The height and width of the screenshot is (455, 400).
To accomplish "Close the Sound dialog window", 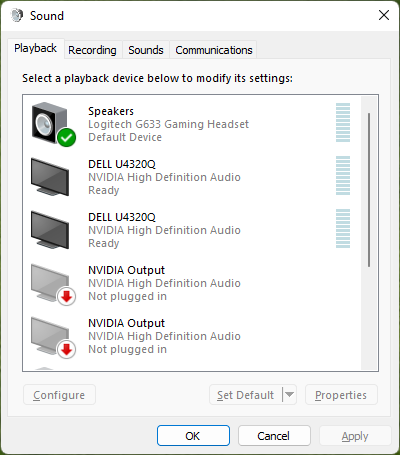I will click(384, 15).
